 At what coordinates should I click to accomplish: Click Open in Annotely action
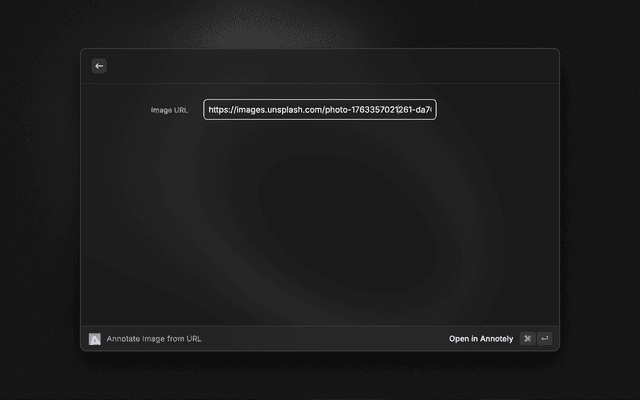pyautogui.click(x=480, y=339)
